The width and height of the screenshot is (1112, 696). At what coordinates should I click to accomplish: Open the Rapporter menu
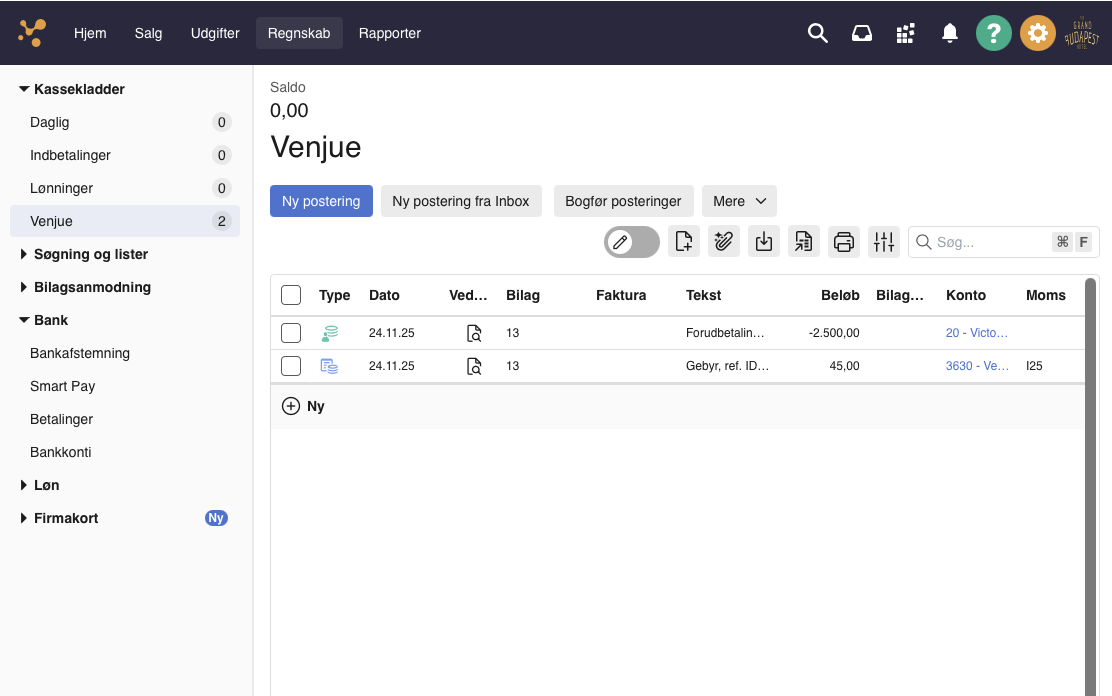coord(389,33)
